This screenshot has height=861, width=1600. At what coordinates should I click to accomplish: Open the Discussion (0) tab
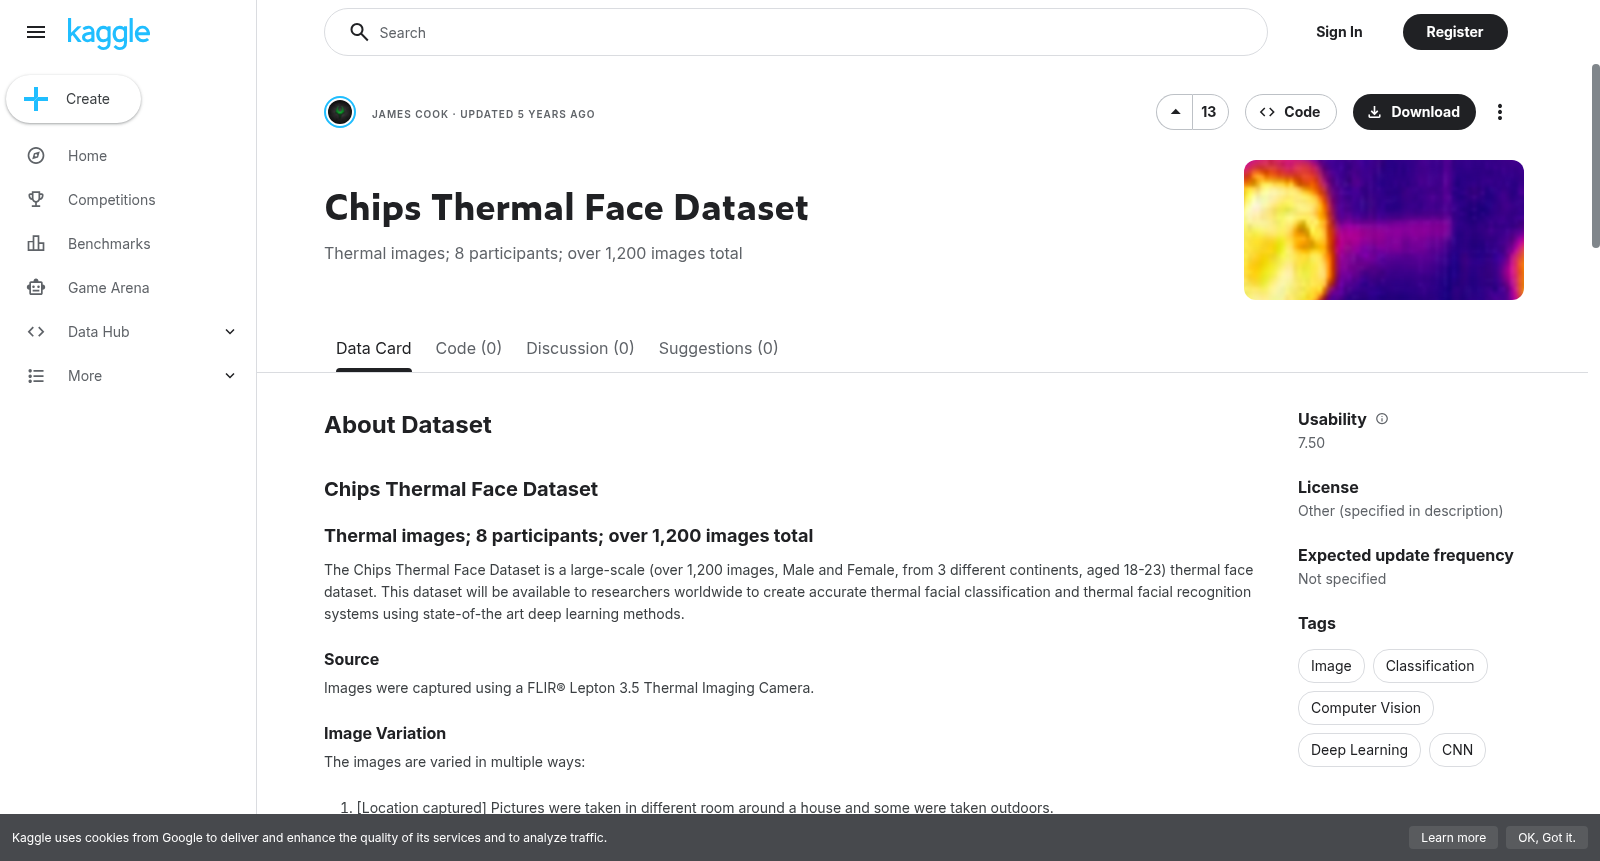click(580, 348)
